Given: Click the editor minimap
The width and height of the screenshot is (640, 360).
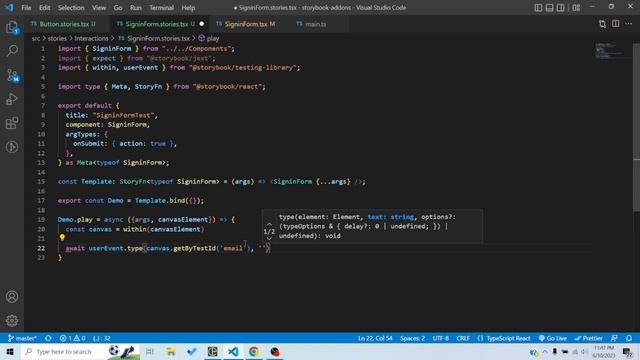Looking at the screenshot, I should point(612,51).
